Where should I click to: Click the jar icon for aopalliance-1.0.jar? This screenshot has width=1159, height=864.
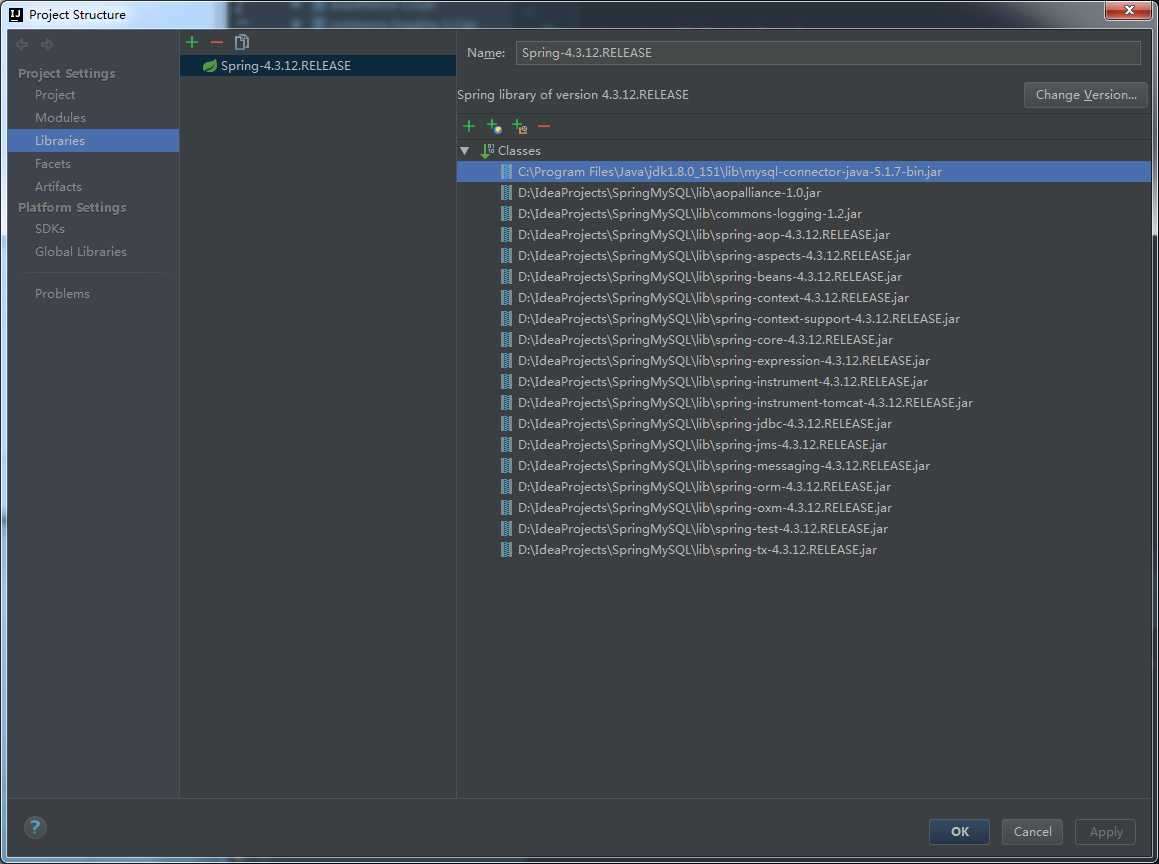pos(506,193)
